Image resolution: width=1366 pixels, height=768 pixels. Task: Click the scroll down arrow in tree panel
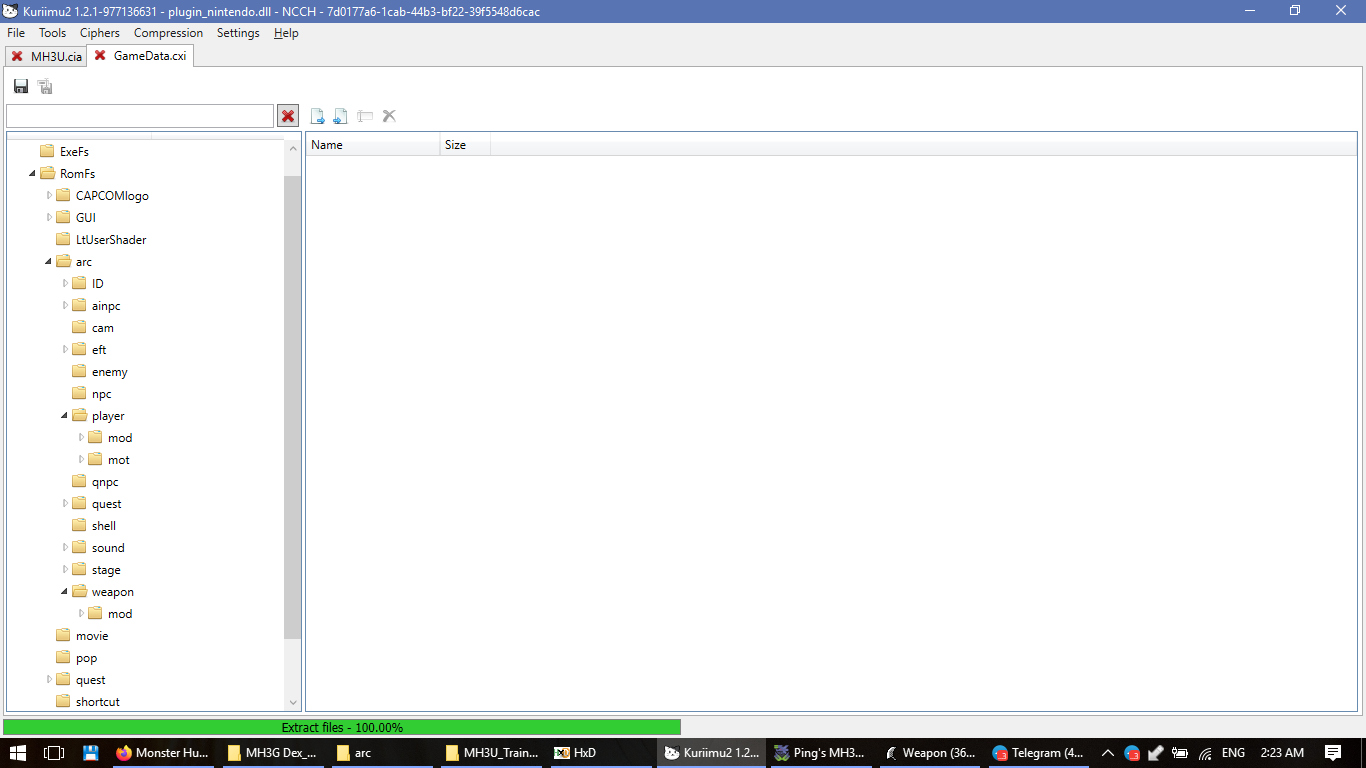tap(292, 703)
